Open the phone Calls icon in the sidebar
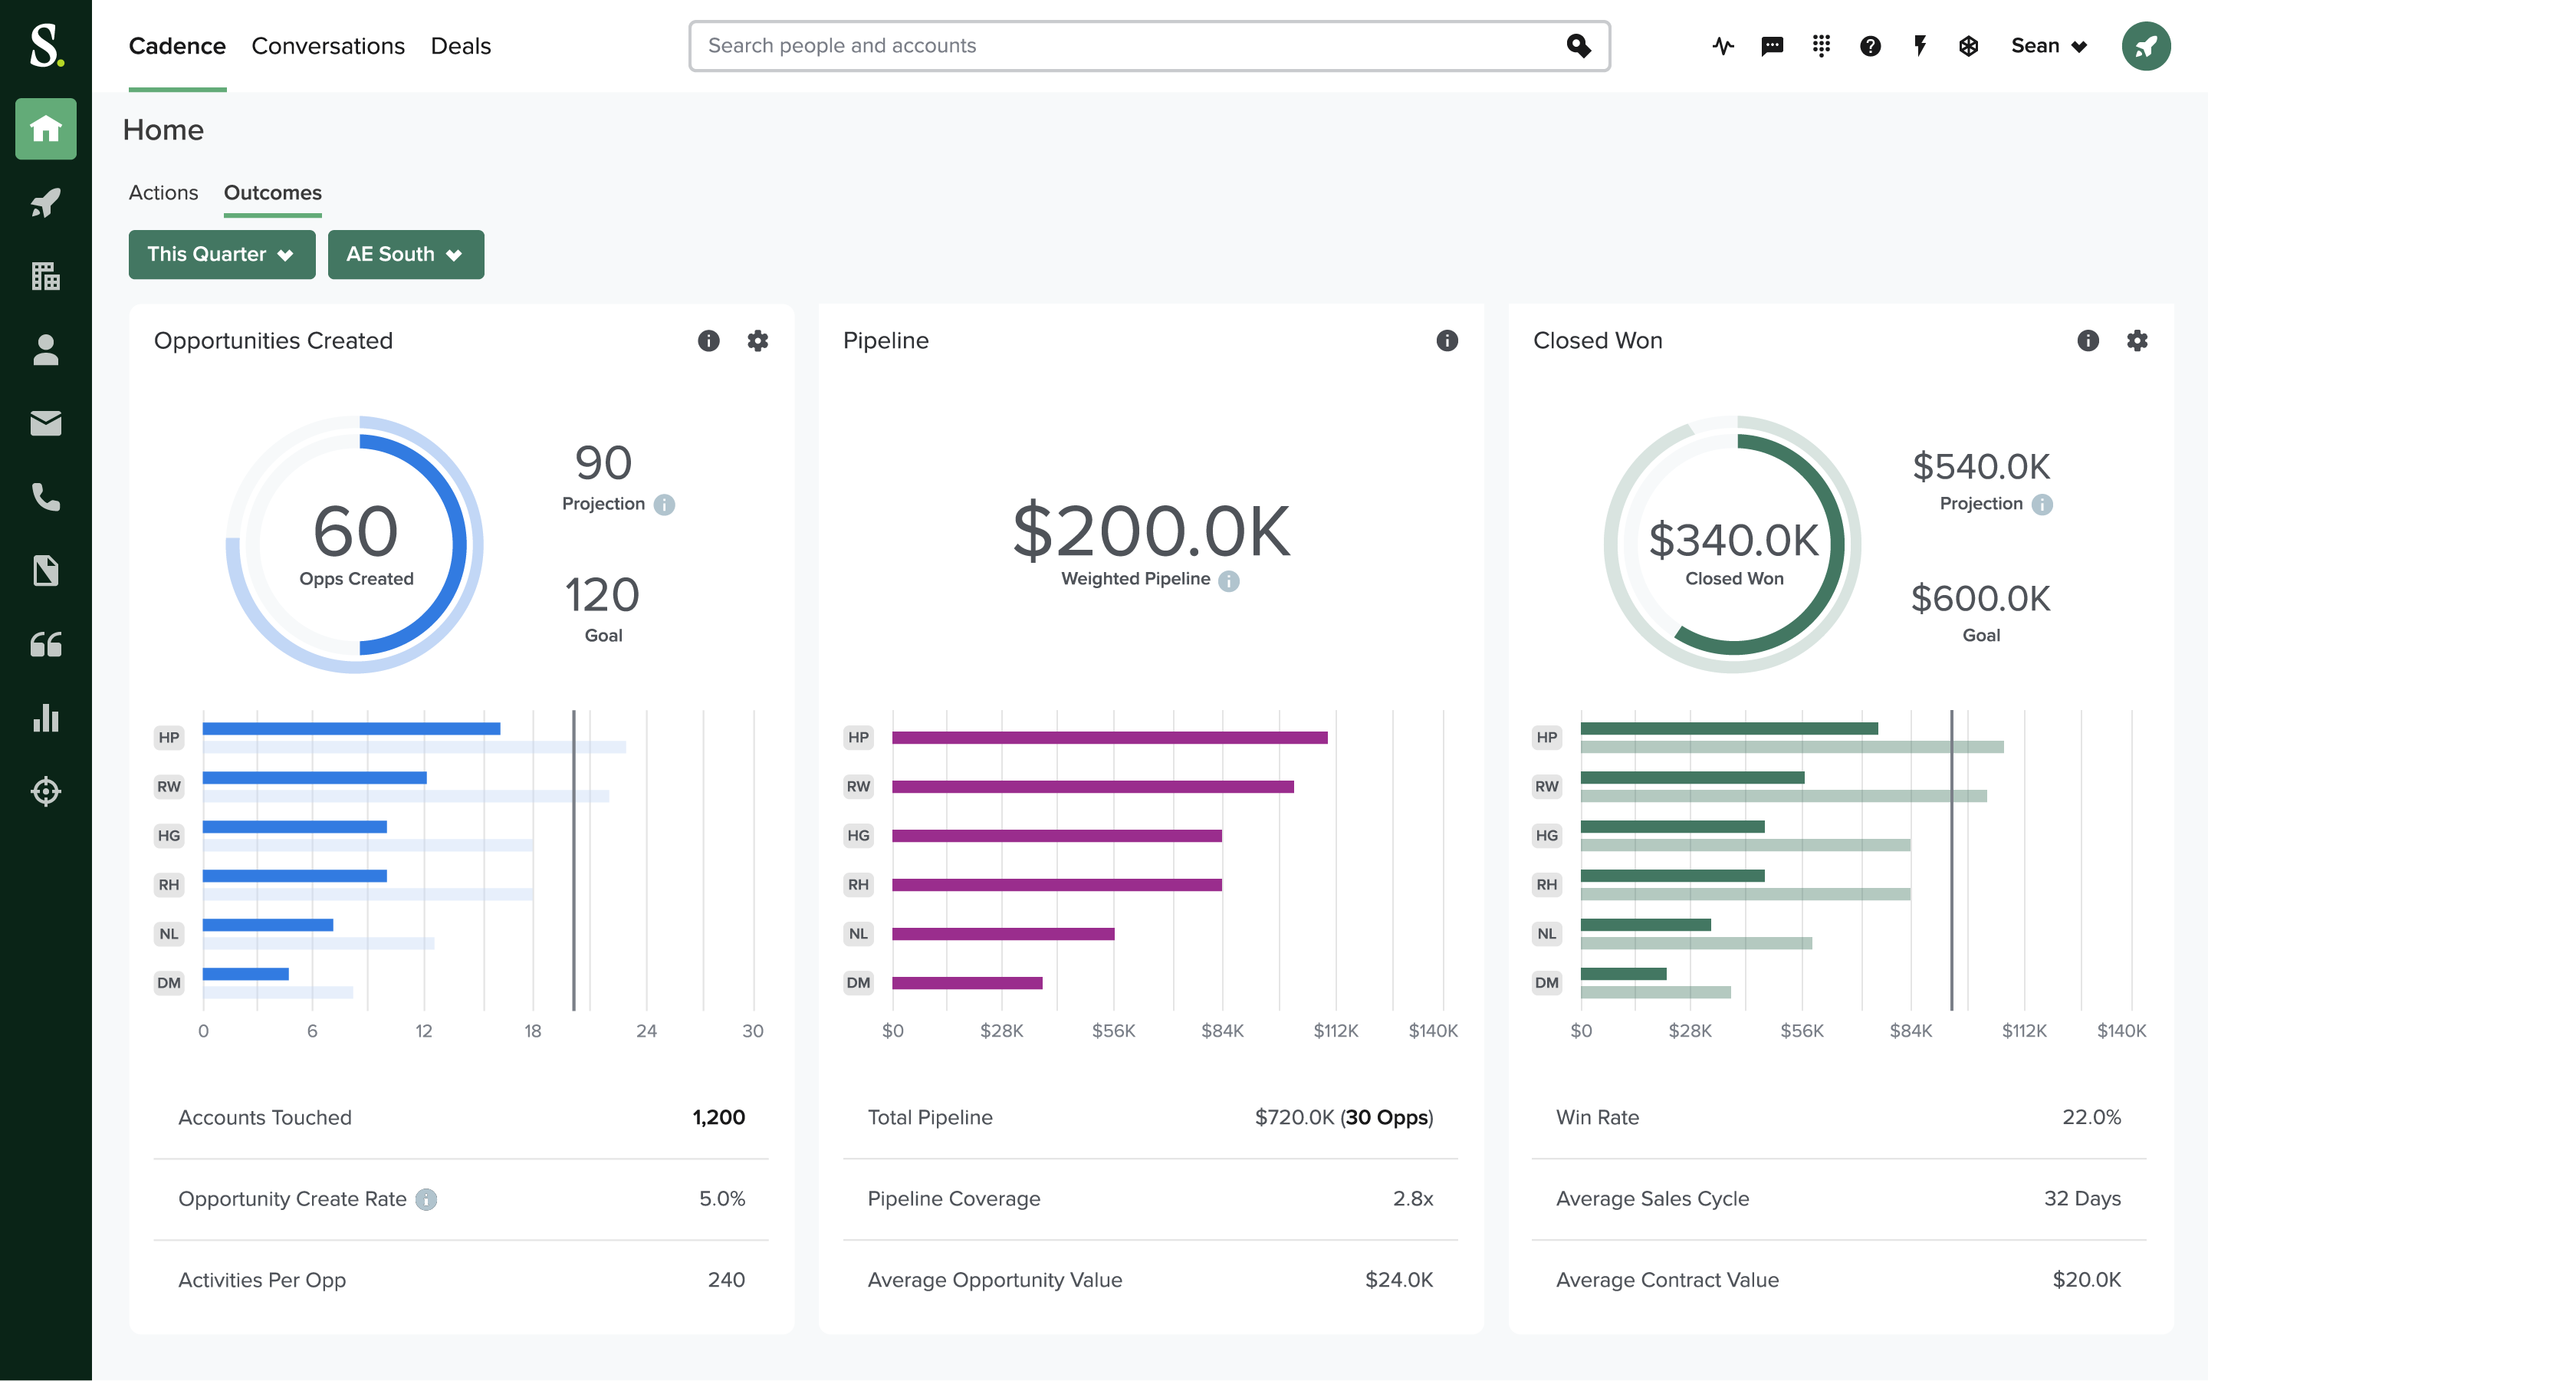 [46, 497]
